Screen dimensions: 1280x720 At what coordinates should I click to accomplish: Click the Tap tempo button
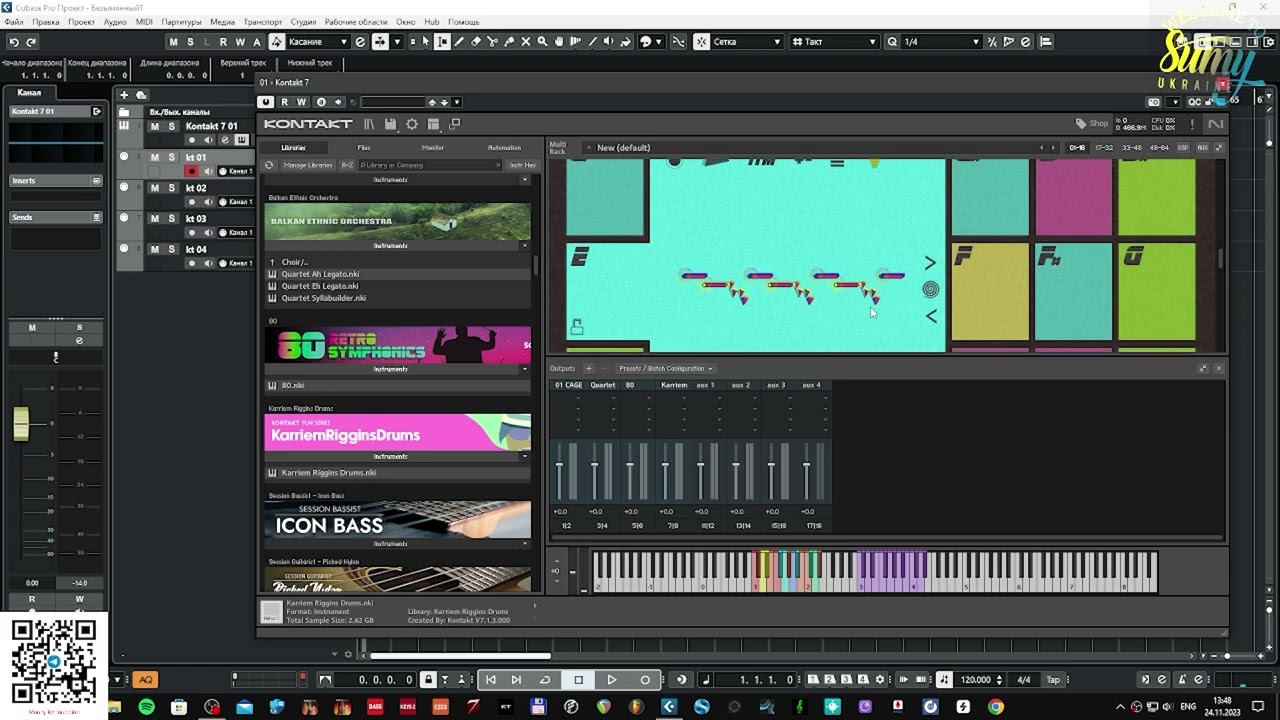(x=1053, y=680)
